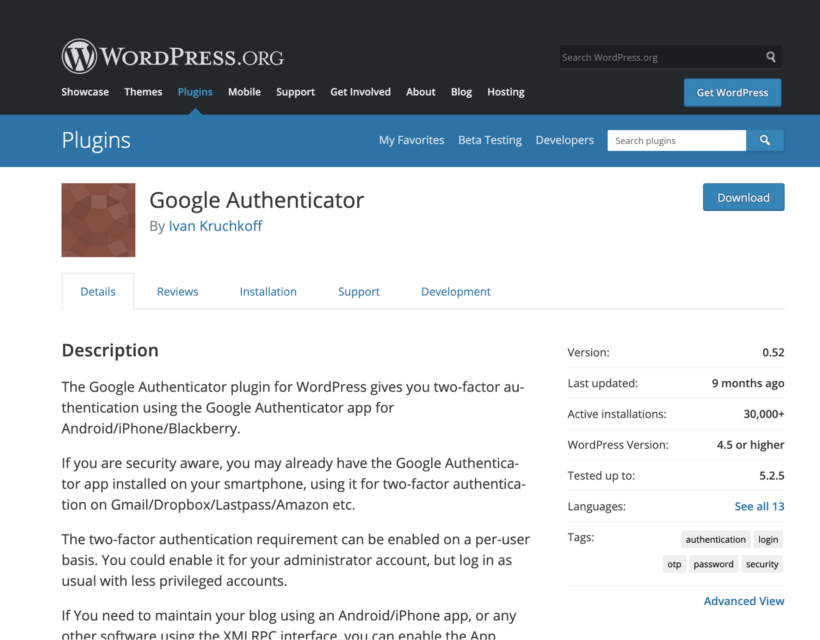Image resolution: width=820 pixels, height=640 pixels.
Task: Click the blue plugin search magnifier button
Action: point(765,140)
